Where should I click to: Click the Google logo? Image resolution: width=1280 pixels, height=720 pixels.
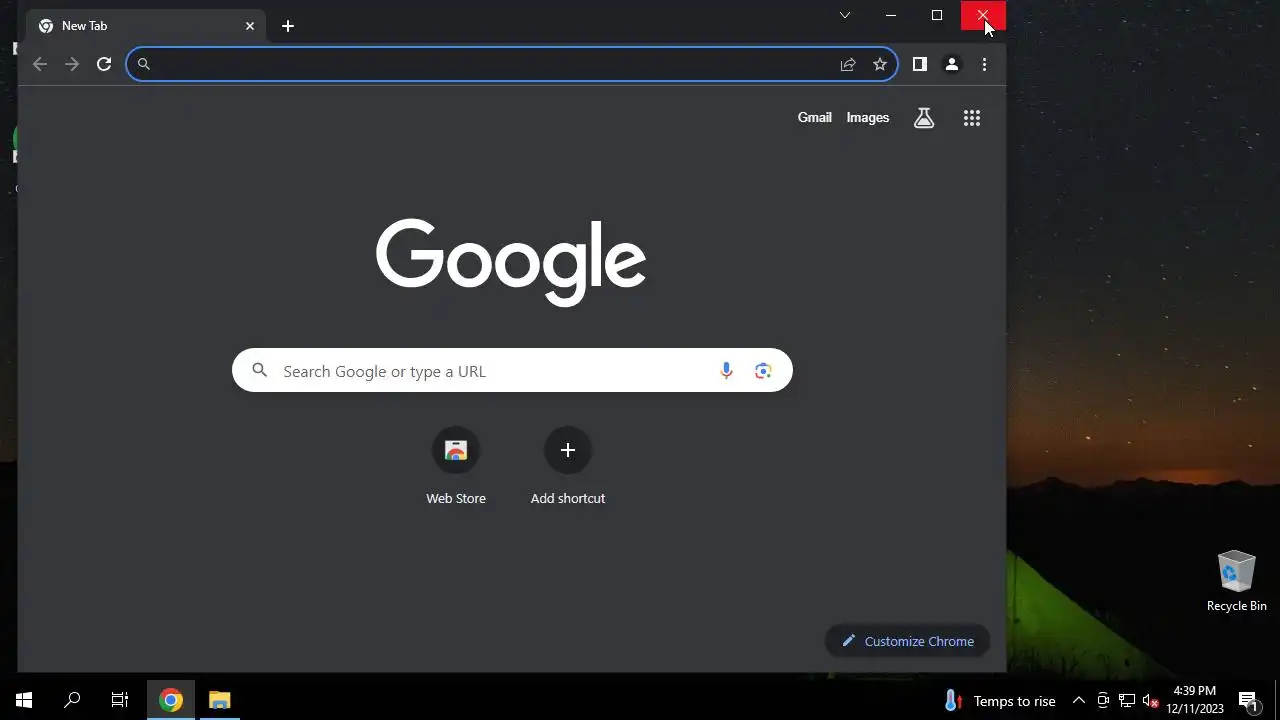coord(511,262)
